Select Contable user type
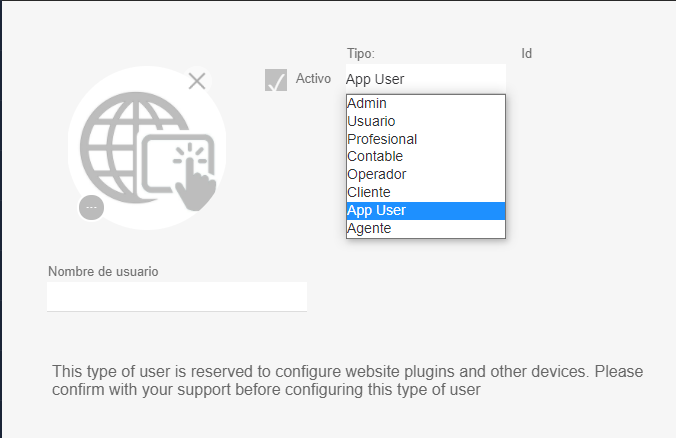This screenshot has height=438, width=676. coord(375,156)
